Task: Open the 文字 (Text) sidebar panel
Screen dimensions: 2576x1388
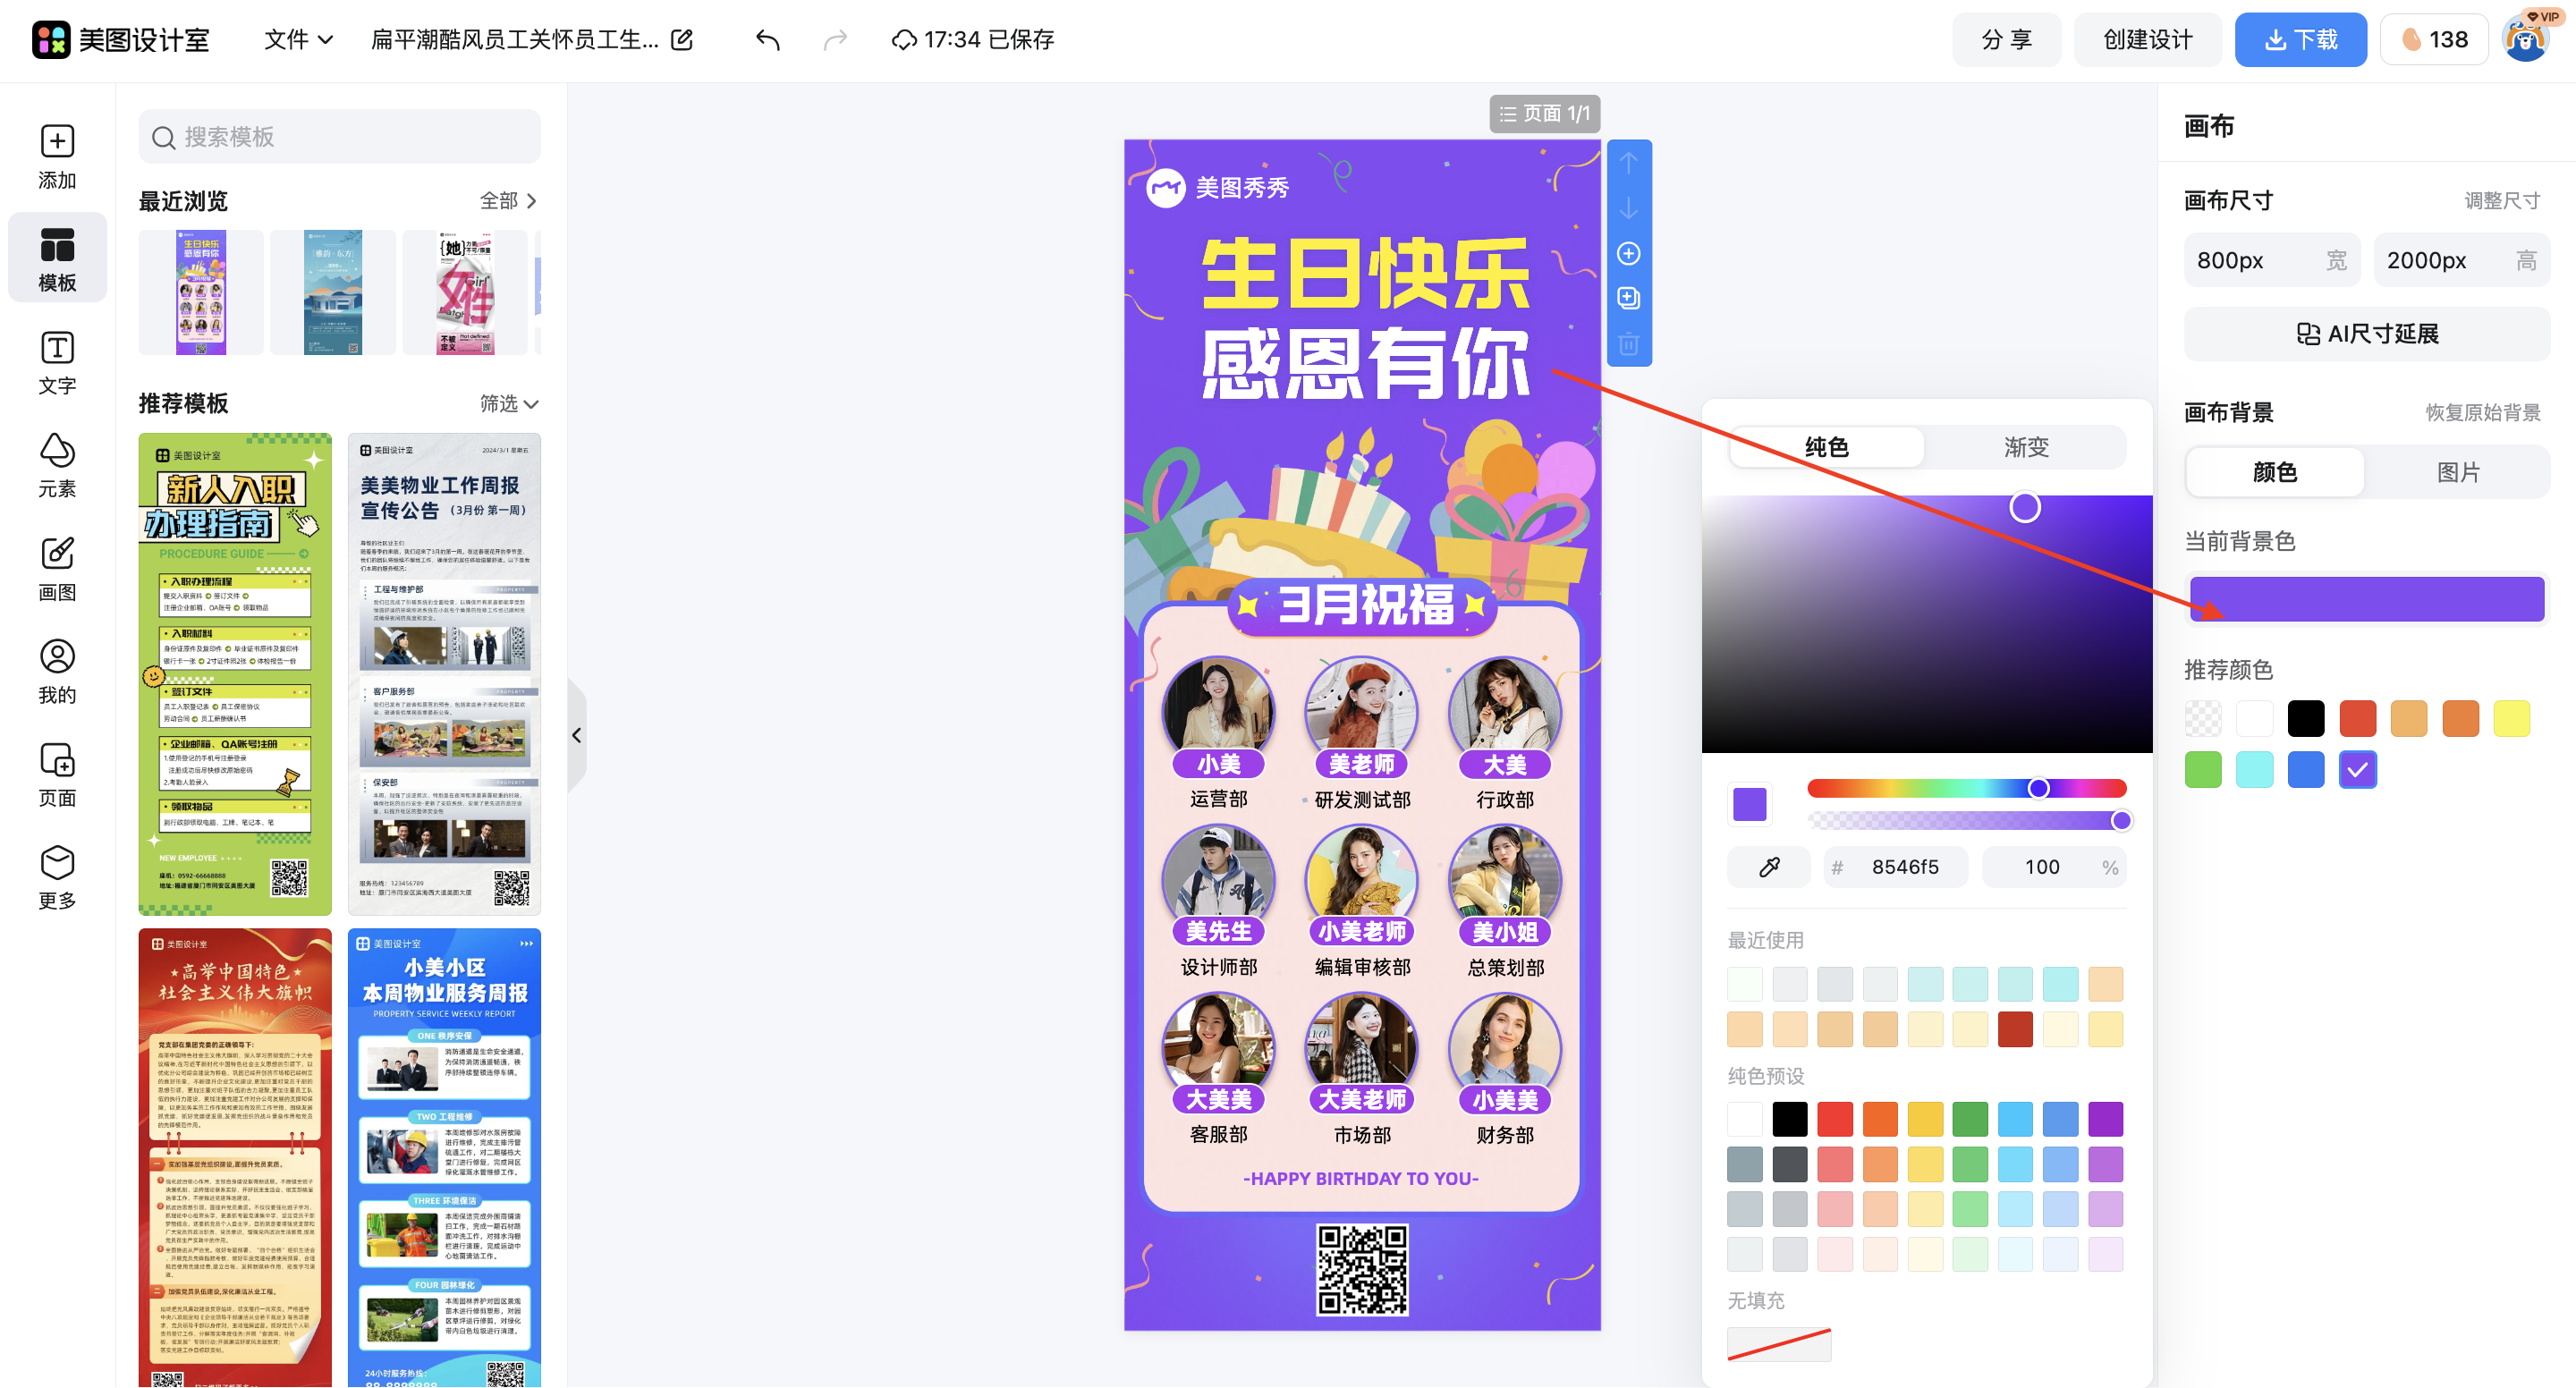Action: pyautogui.click(x=57, y=362)
